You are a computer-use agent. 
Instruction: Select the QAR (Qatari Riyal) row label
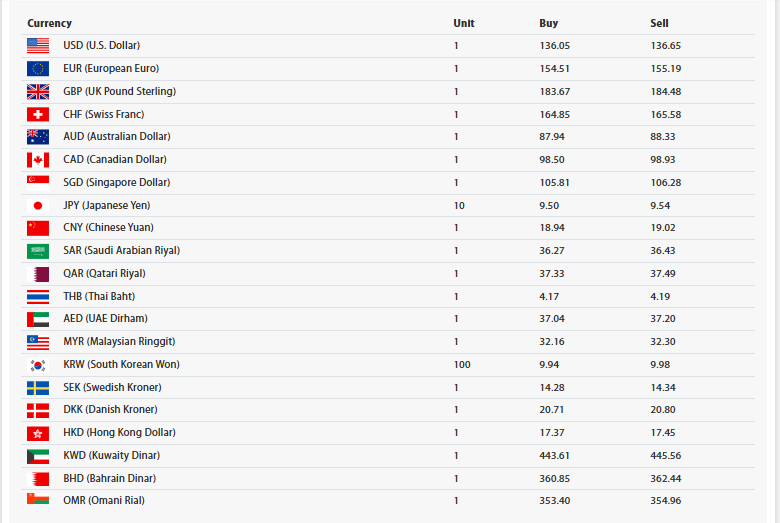pyautogui.click(x=104, y=273)
